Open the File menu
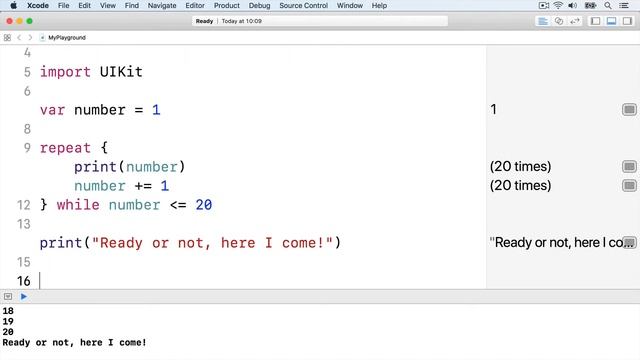Viewport: 640px width, 360px height. point(64,6)
